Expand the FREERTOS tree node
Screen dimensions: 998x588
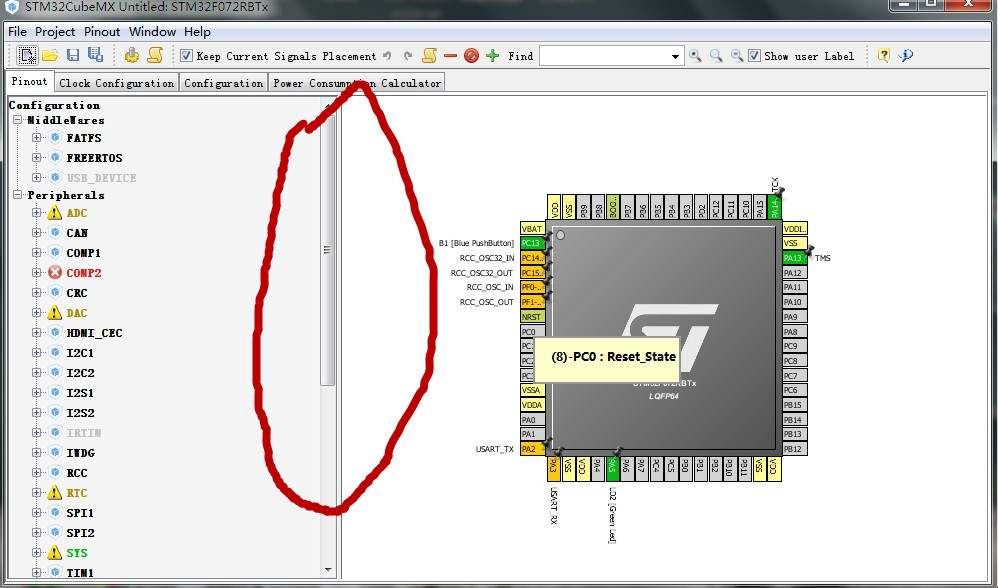pyautogui.click(x=36, y=157)
